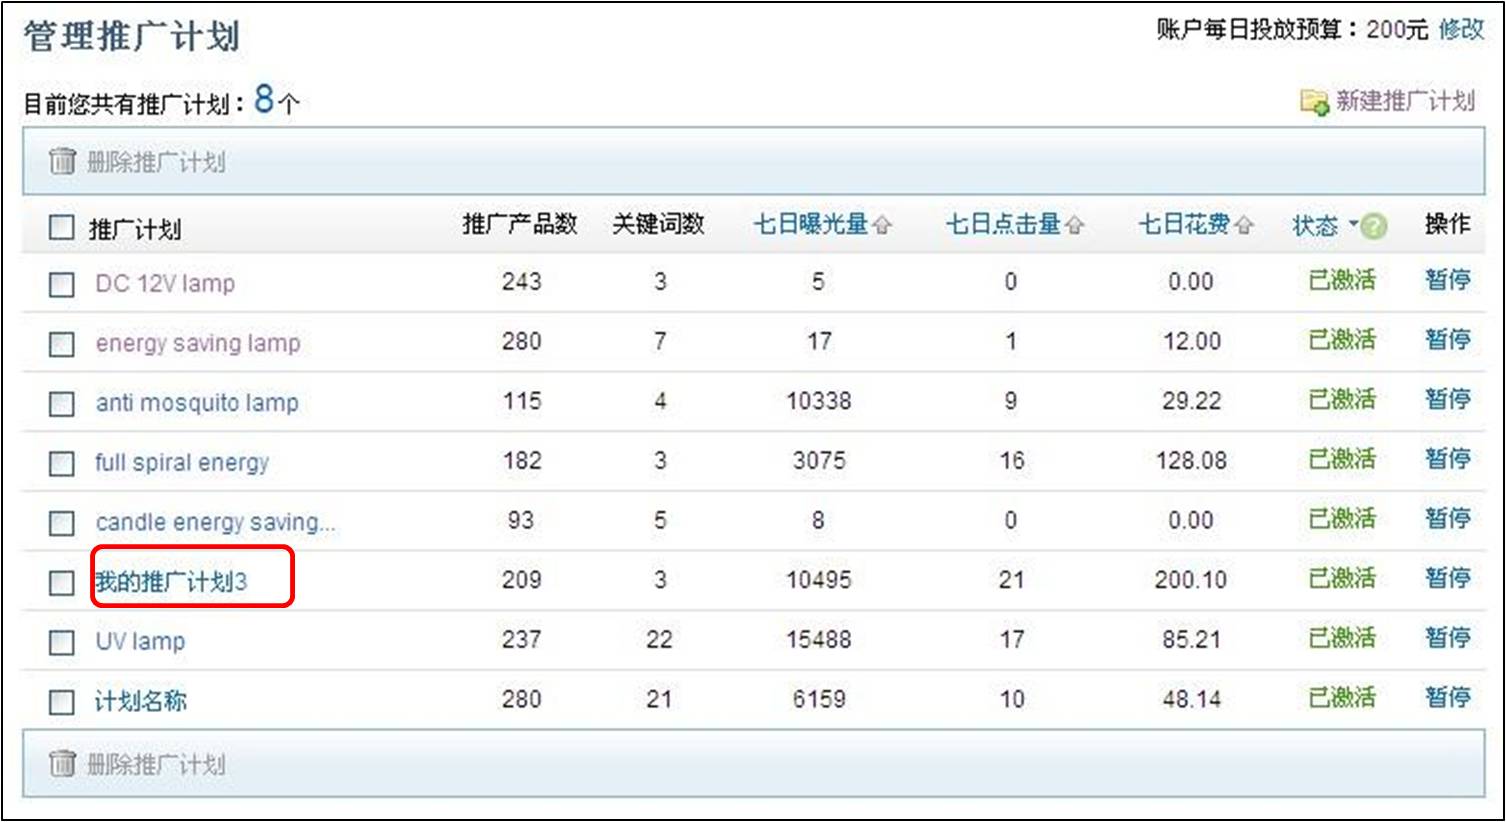Click the 七日曝光量 column header
The height and width of the screenshot is (822, 1506).
click(x=811, y=224)
